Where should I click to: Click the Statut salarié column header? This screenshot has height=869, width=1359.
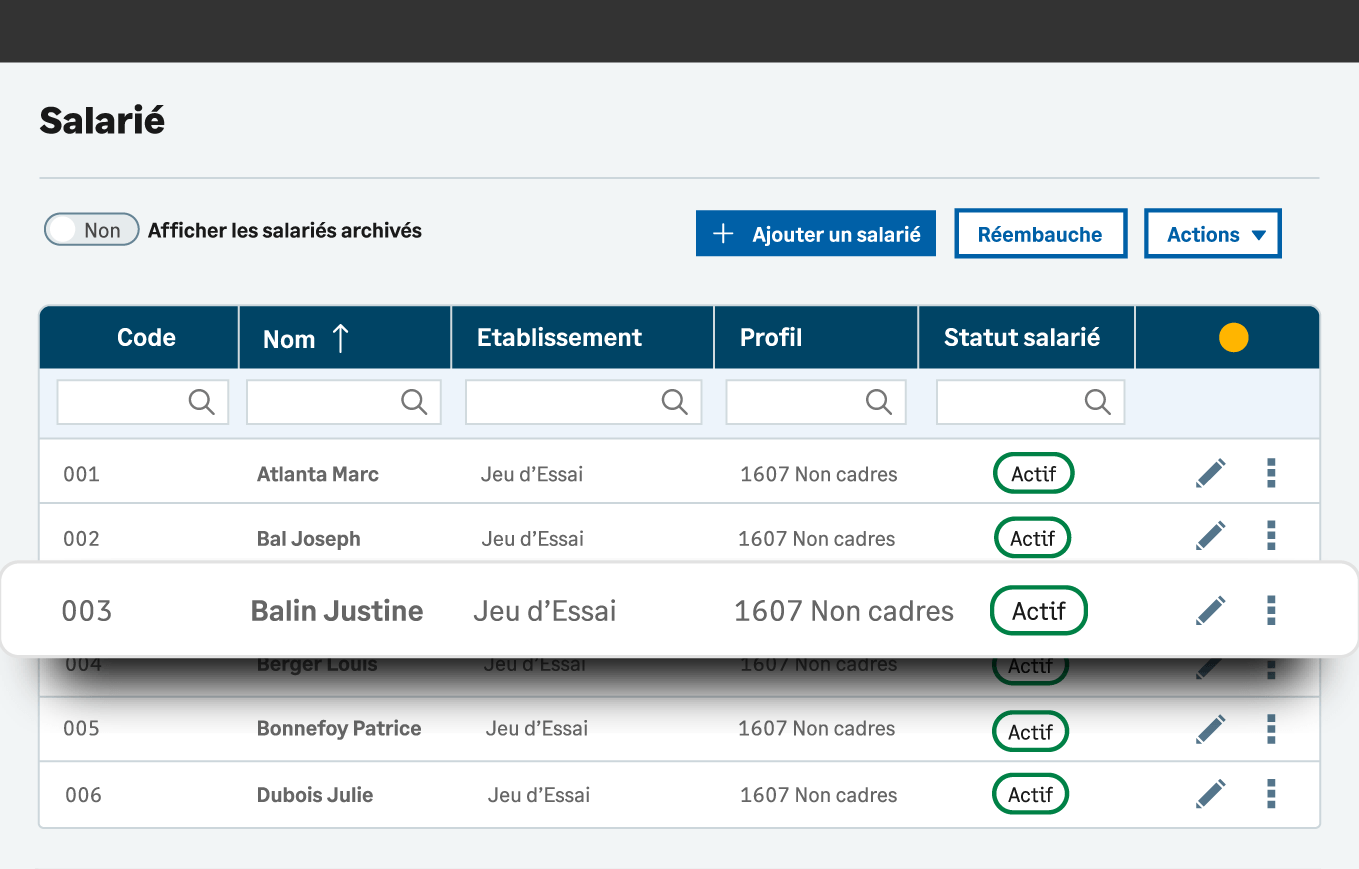[x=1021, y=338]
